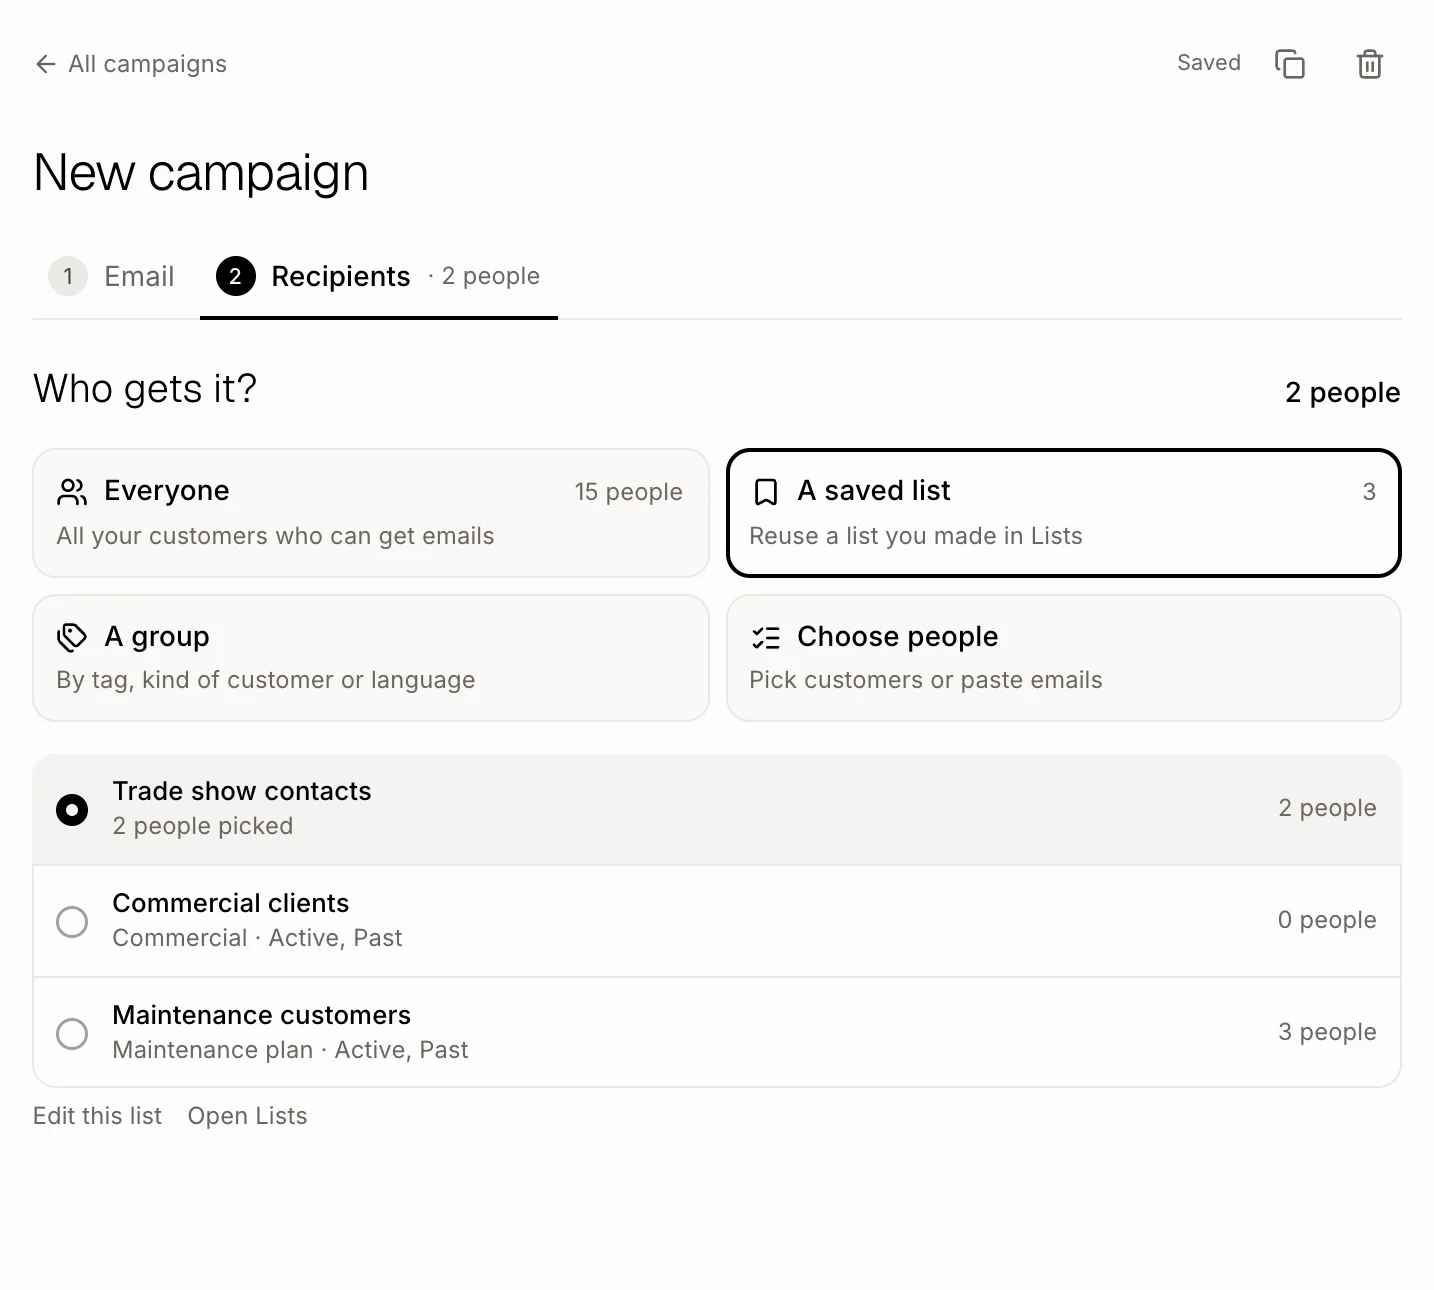Click the back arrow icon
Screen dimensions: 1434x1290
tap(45, 64)
